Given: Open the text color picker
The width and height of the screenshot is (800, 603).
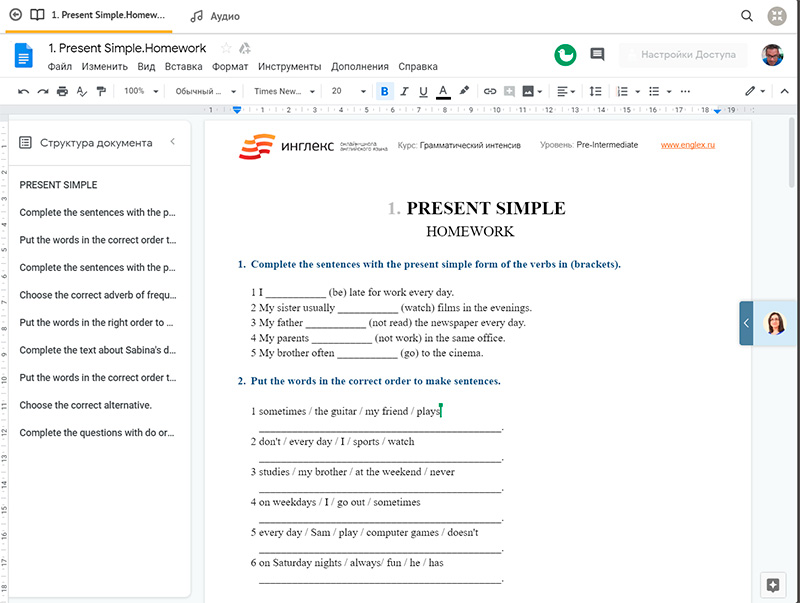Looking at the screenshot, I should [x=443, y=91].
